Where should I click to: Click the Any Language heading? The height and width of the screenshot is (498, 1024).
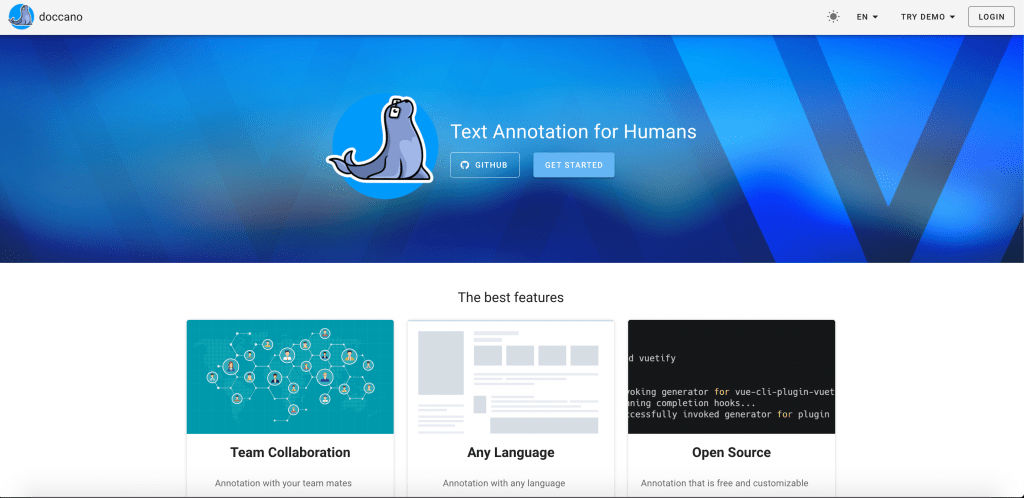click(511, 452)
